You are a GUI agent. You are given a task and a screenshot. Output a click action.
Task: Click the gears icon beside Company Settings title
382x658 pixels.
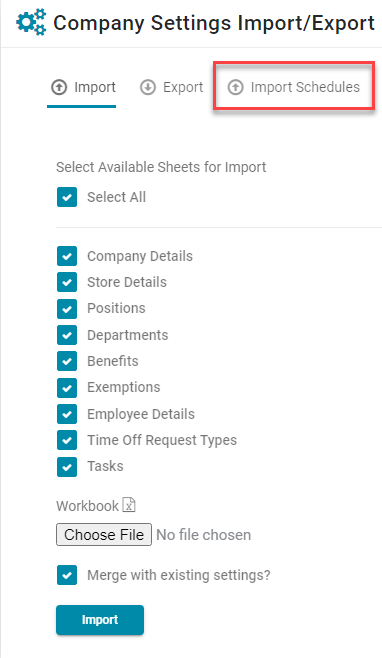pyautogui.click(x=31, y=23)
